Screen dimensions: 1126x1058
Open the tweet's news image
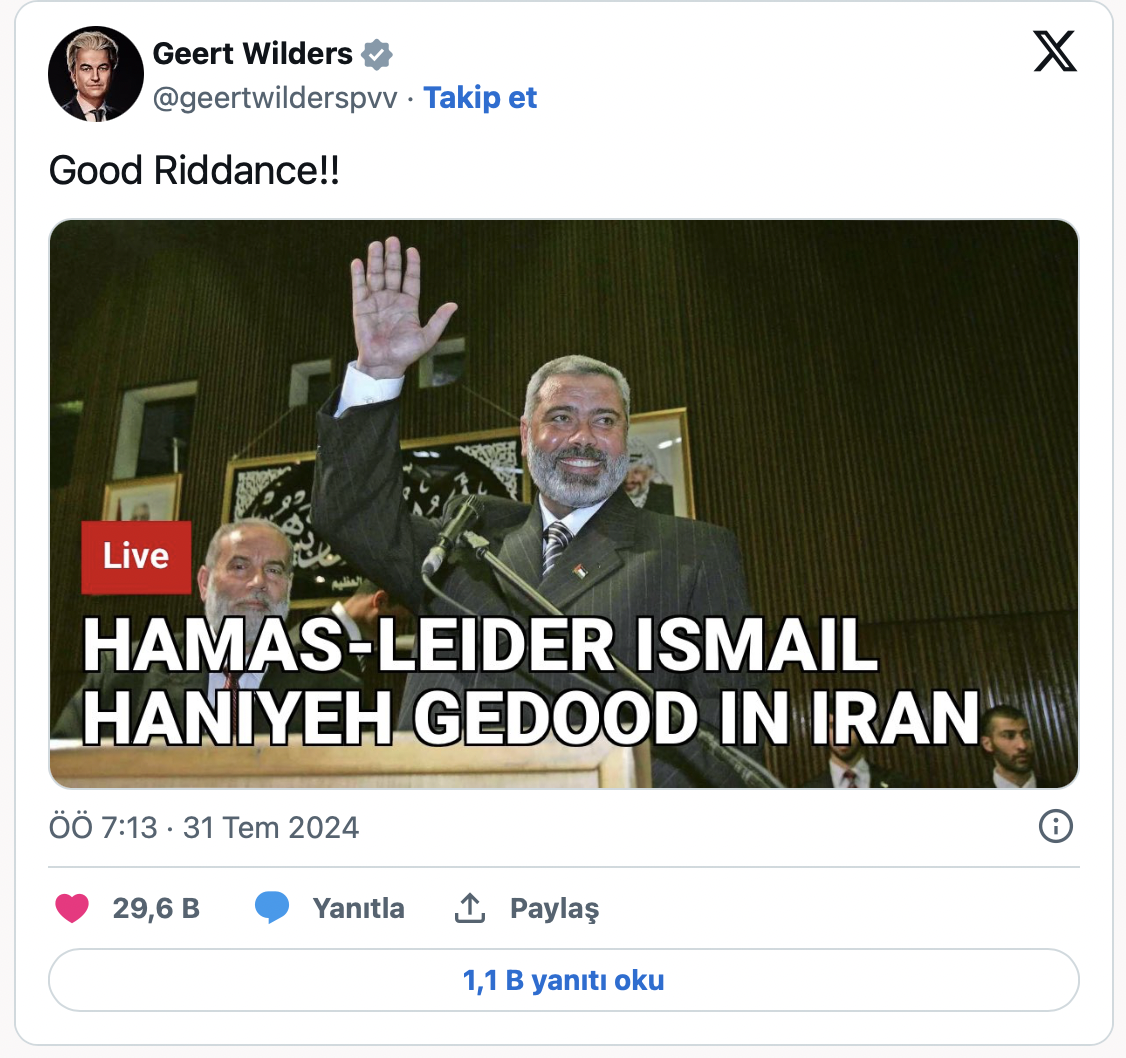[x=564, y=504]
